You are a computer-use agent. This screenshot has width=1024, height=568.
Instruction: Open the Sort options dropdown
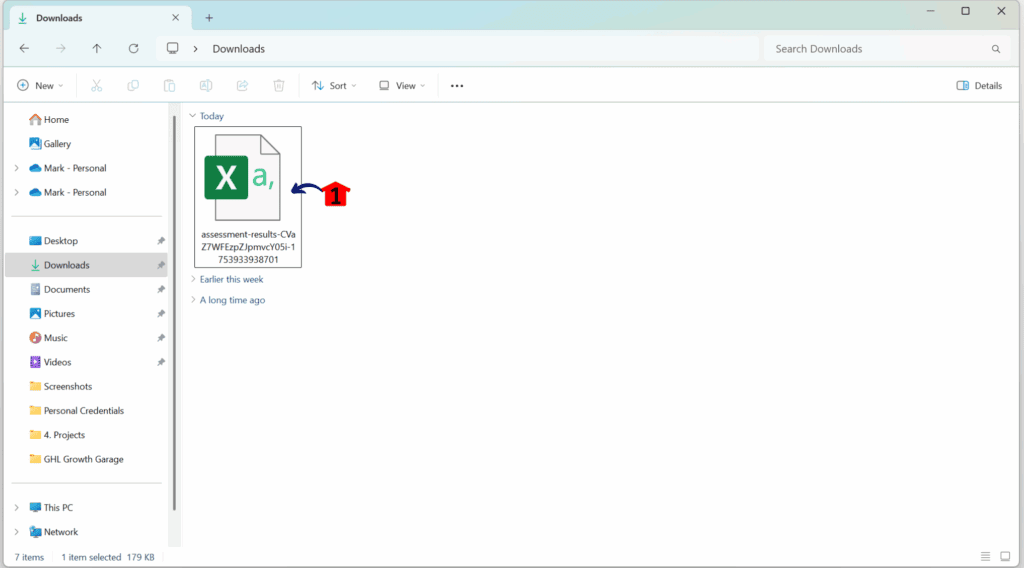point(334,86)
